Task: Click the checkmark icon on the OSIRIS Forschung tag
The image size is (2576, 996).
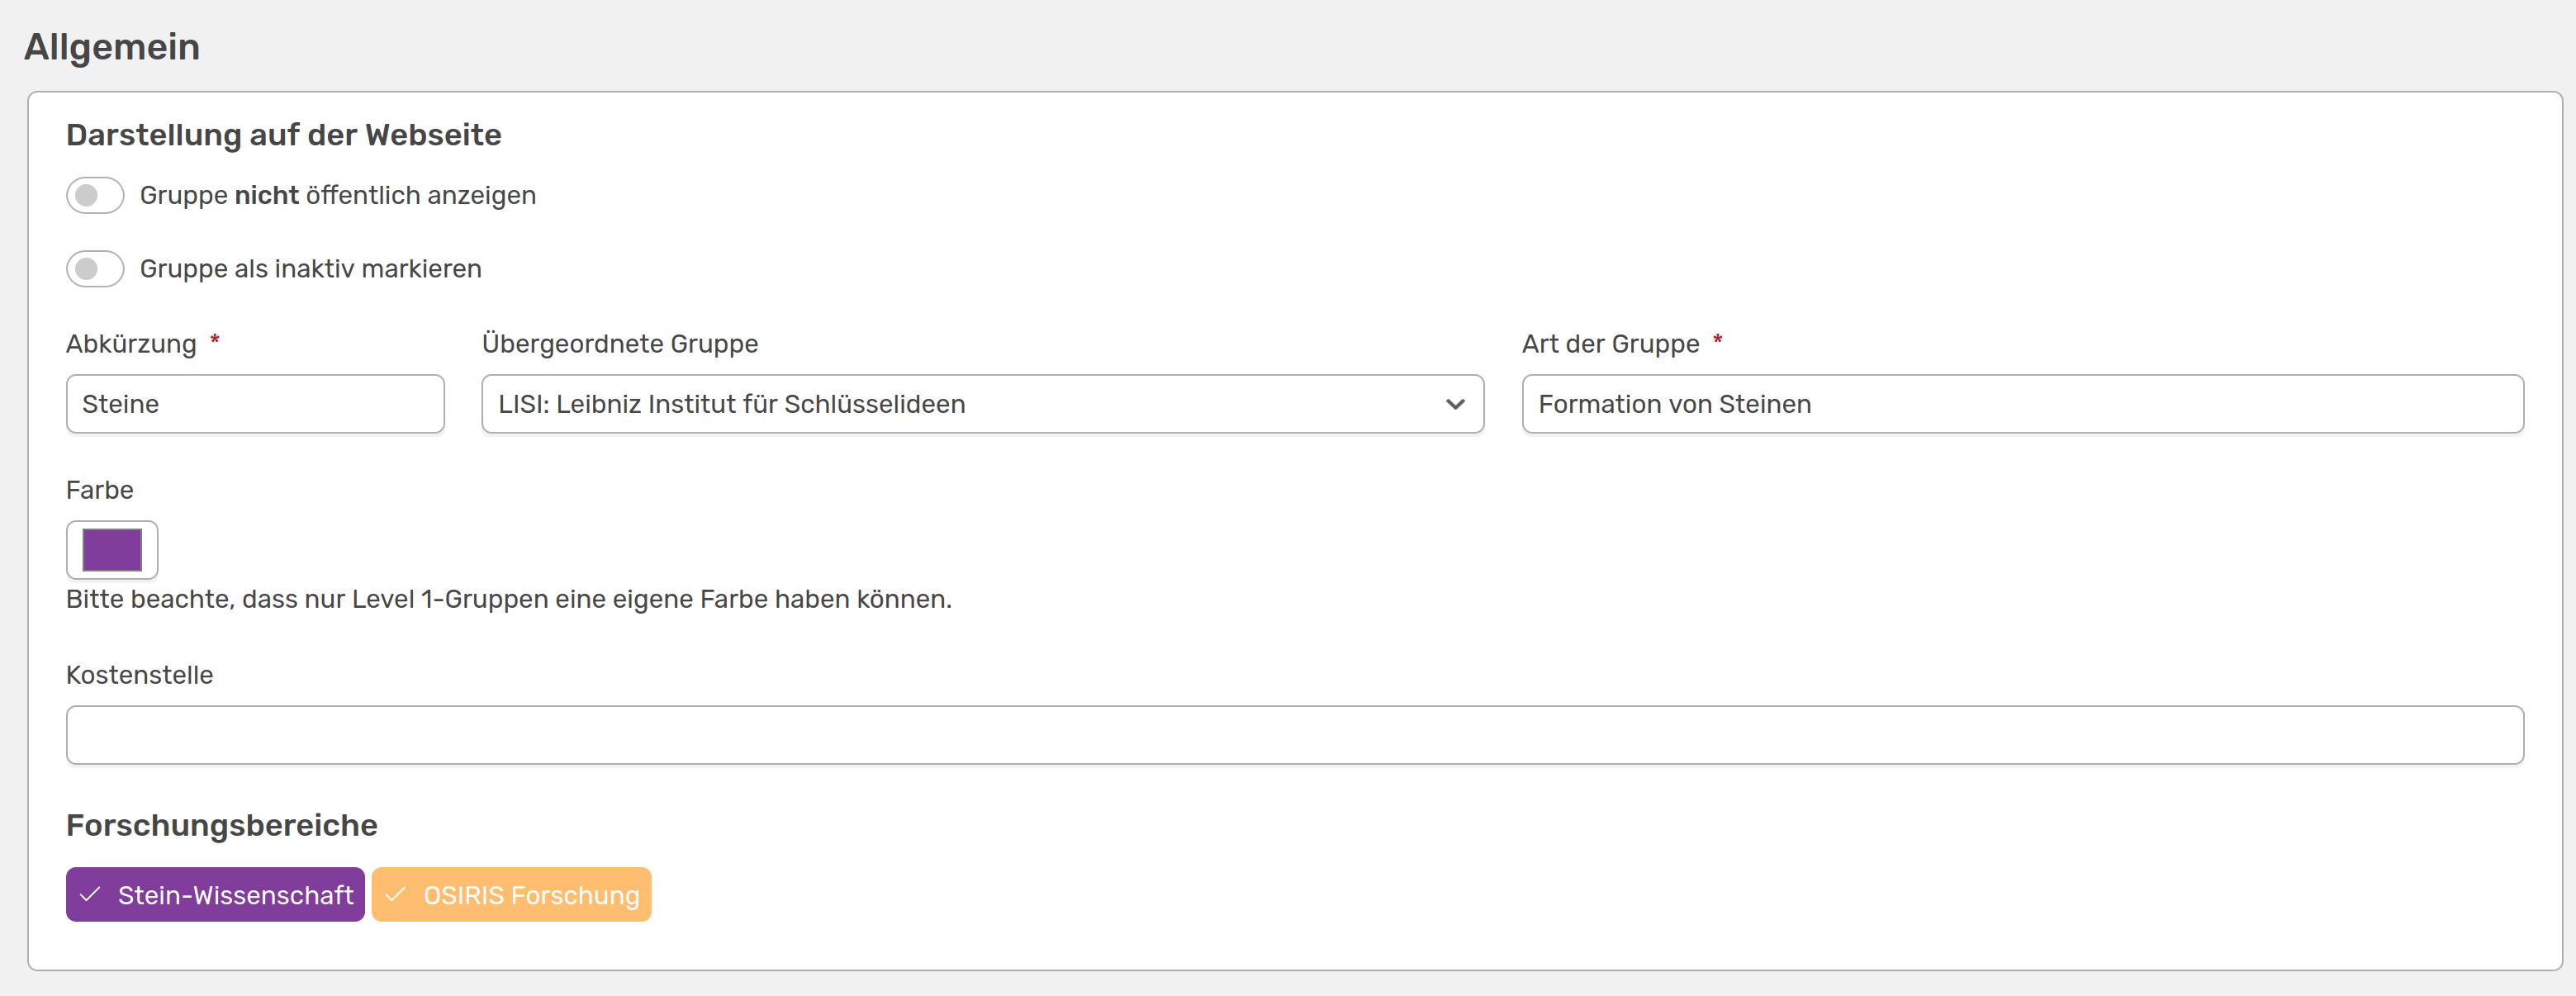Action: tap(396, 895)
